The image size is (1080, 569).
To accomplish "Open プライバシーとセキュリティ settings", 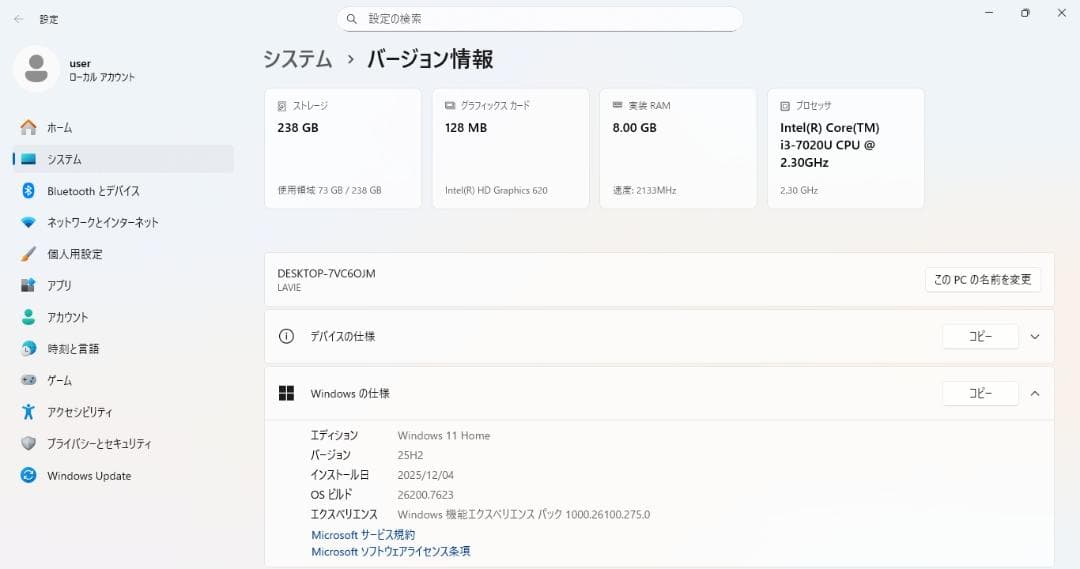I will [123, 444].
